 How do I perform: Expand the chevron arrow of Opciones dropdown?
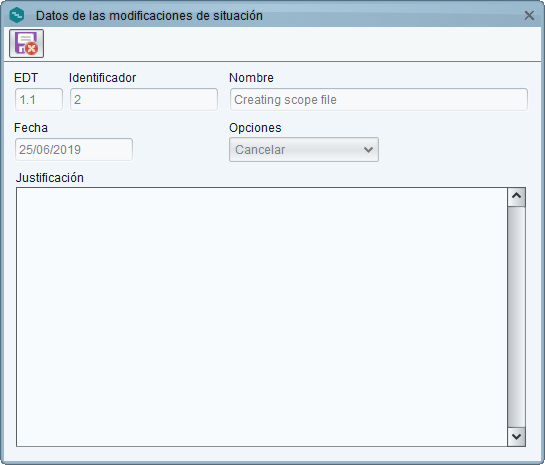pyautogui.click(x=368, y=150)
